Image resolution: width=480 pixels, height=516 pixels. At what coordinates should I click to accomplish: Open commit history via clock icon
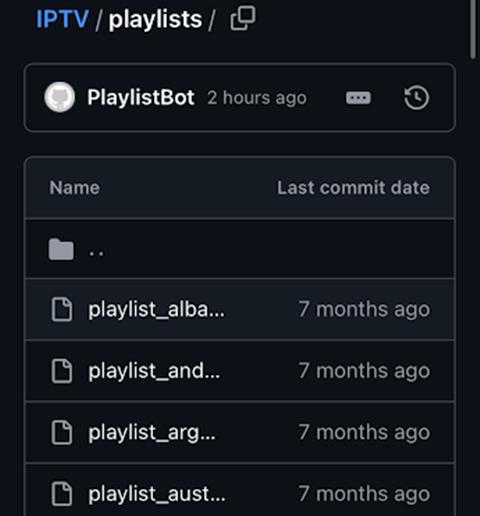(417, 98)
